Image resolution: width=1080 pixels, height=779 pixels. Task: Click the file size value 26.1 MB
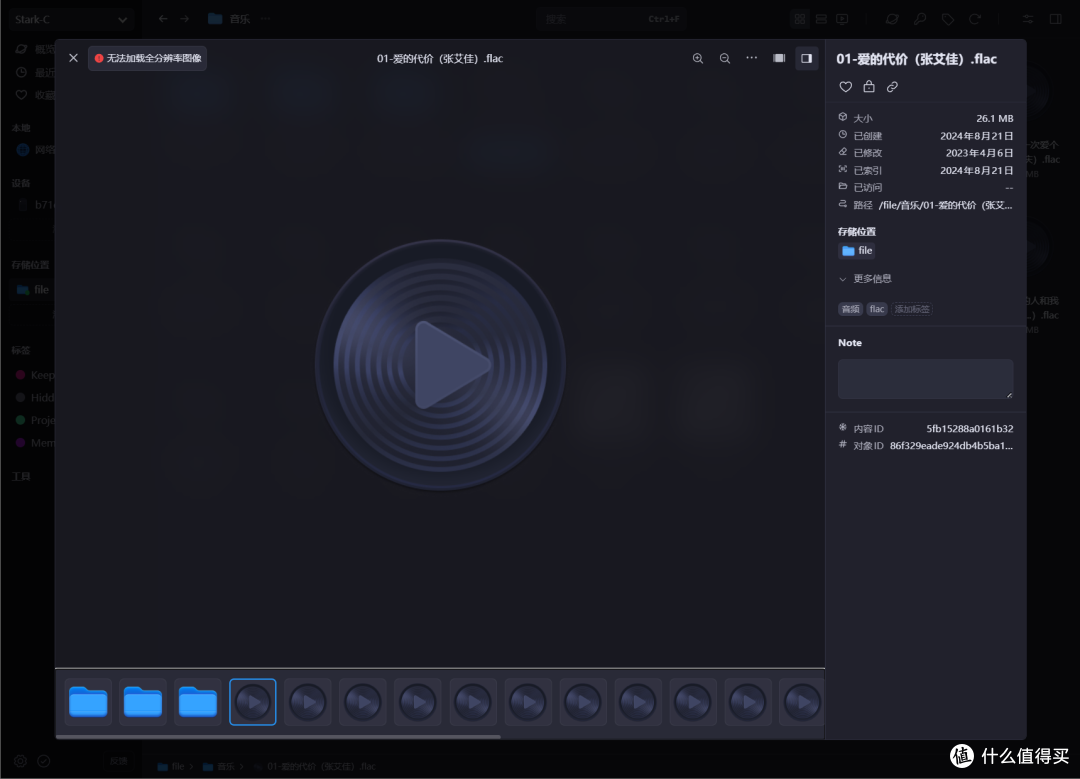click(995, 118)
